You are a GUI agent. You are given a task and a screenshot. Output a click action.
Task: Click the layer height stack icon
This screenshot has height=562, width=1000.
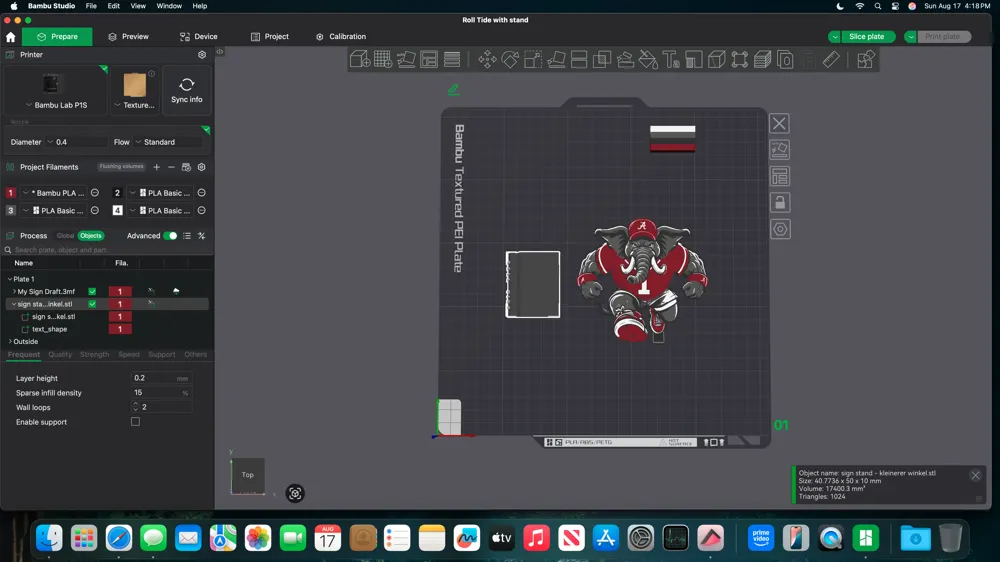tap(452, 59)
